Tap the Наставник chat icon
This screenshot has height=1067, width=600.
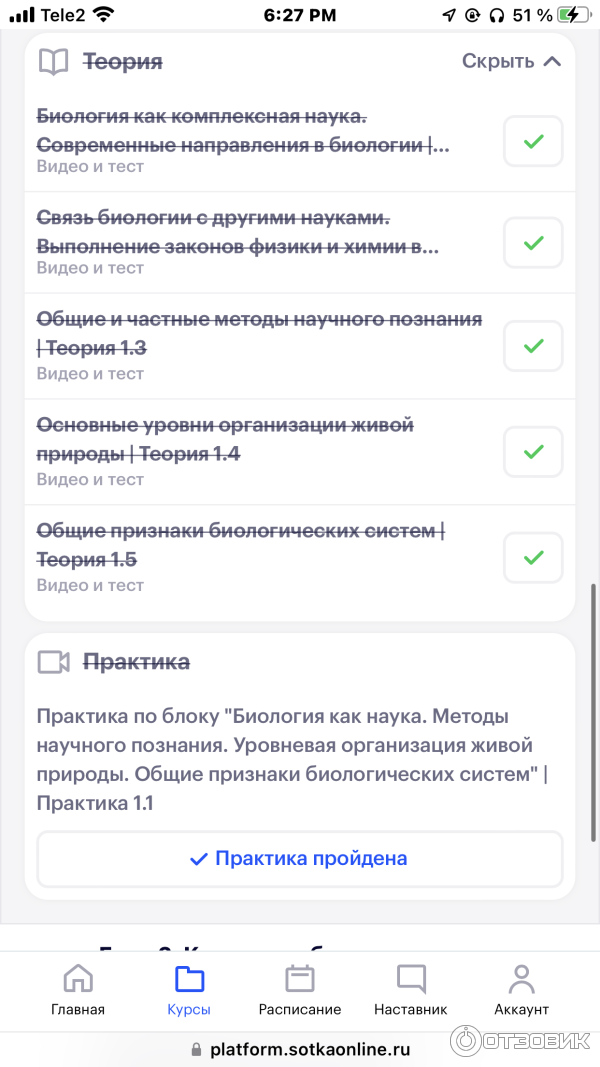[x=411, y=978]
